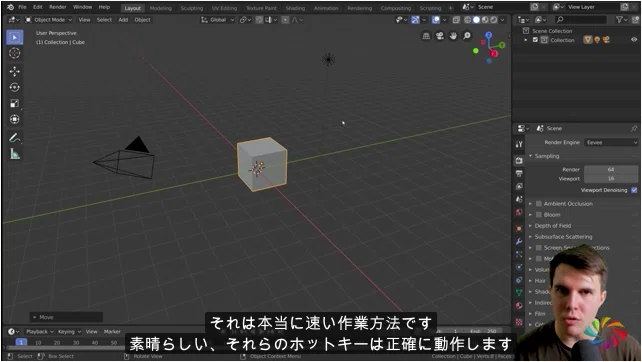This screenshot has width=642, height=362.
Task: Toggle viewport gizmos button
Action: pos(415,20)
